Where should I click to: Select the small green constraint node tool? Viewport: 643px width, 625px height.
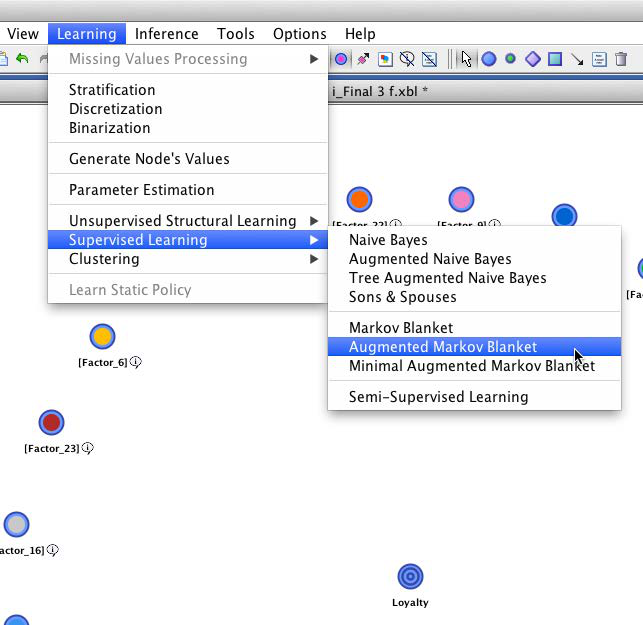(511, 59)
